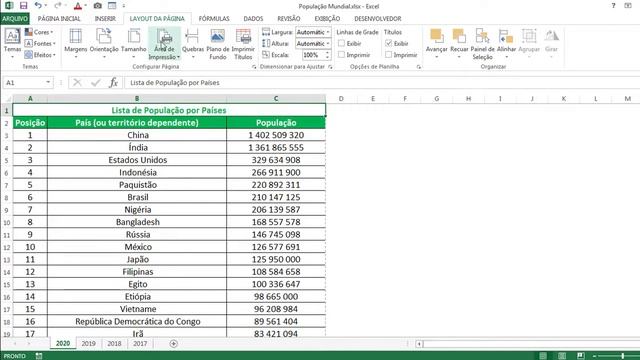
Task: Switch to Normal view in status bar
Action: [x=543, y=356]
